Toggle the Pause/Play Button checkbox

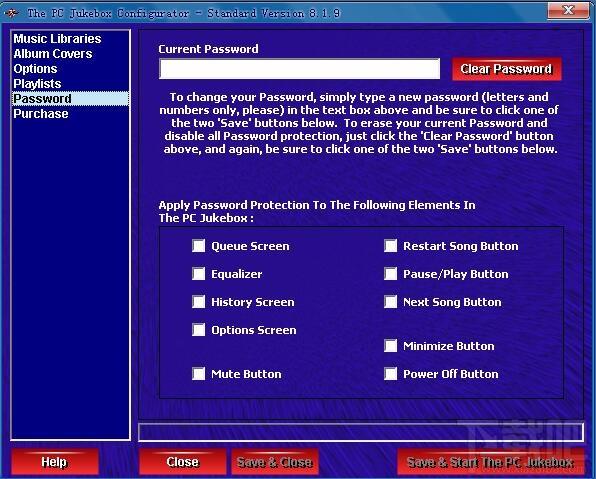tap(390, 274)
